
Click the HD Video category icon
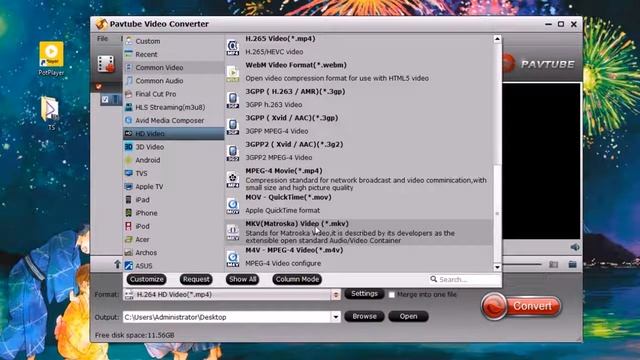point(129,133)
